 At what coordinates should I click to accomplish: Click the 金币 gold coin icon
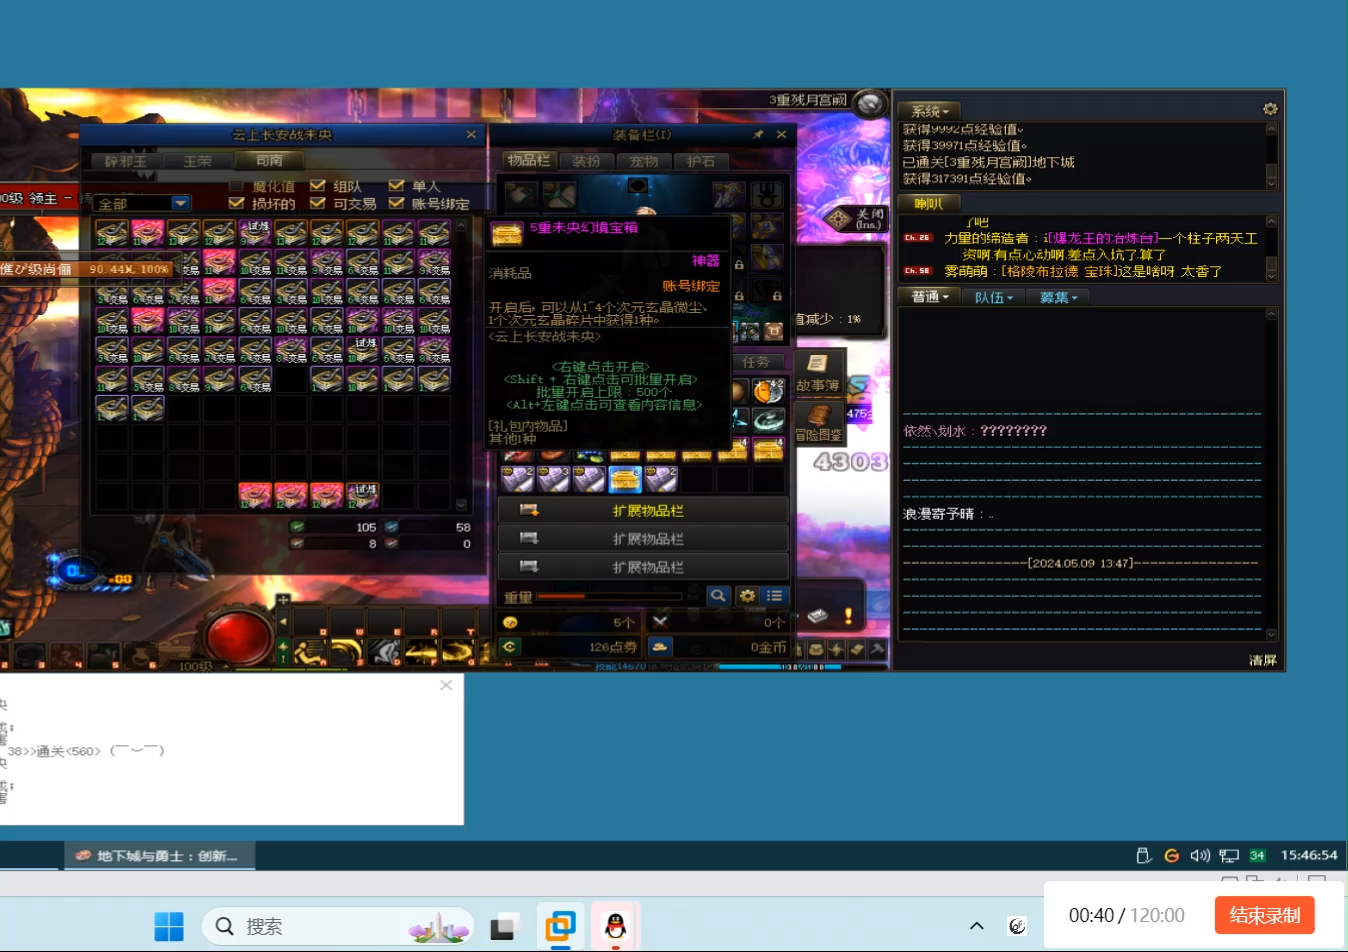660,647
